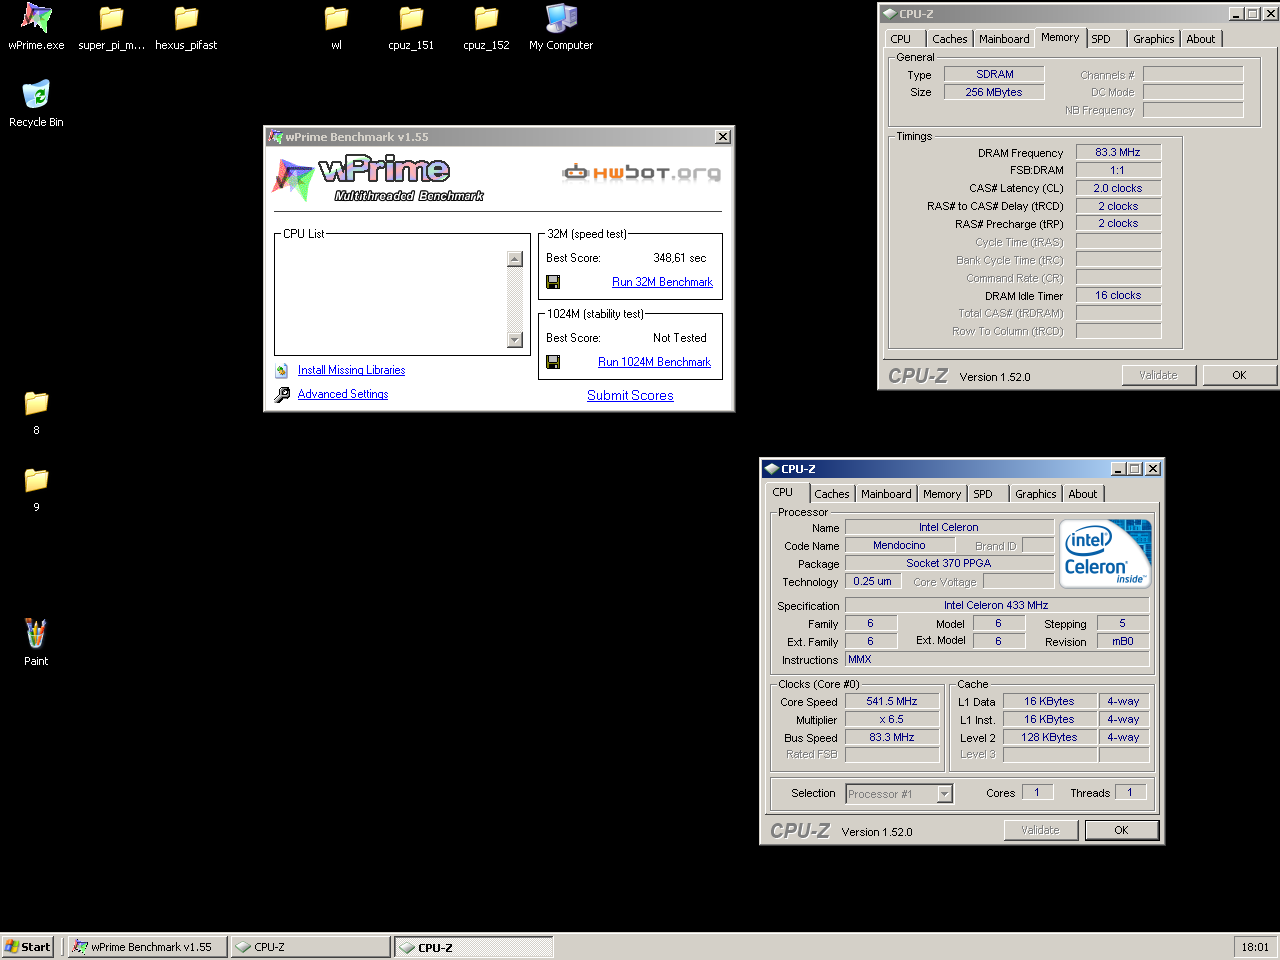Click the Core Speed value 541.5 MHz
The height and width of the screenshot is (960, 1280).
892,701
